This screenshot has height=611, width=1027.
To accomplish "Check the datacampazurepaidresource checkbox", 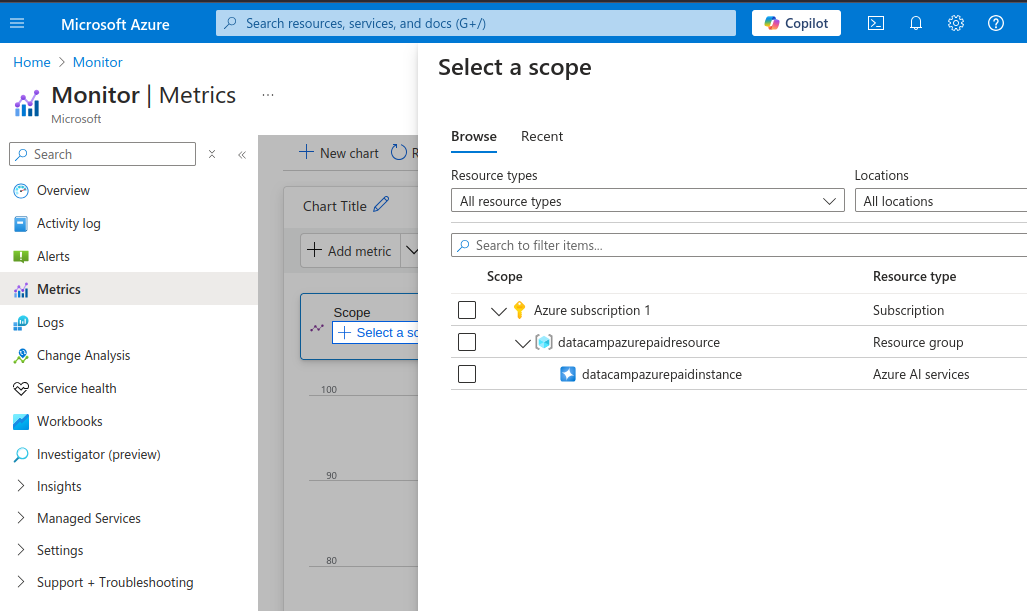I will (467, 342).
